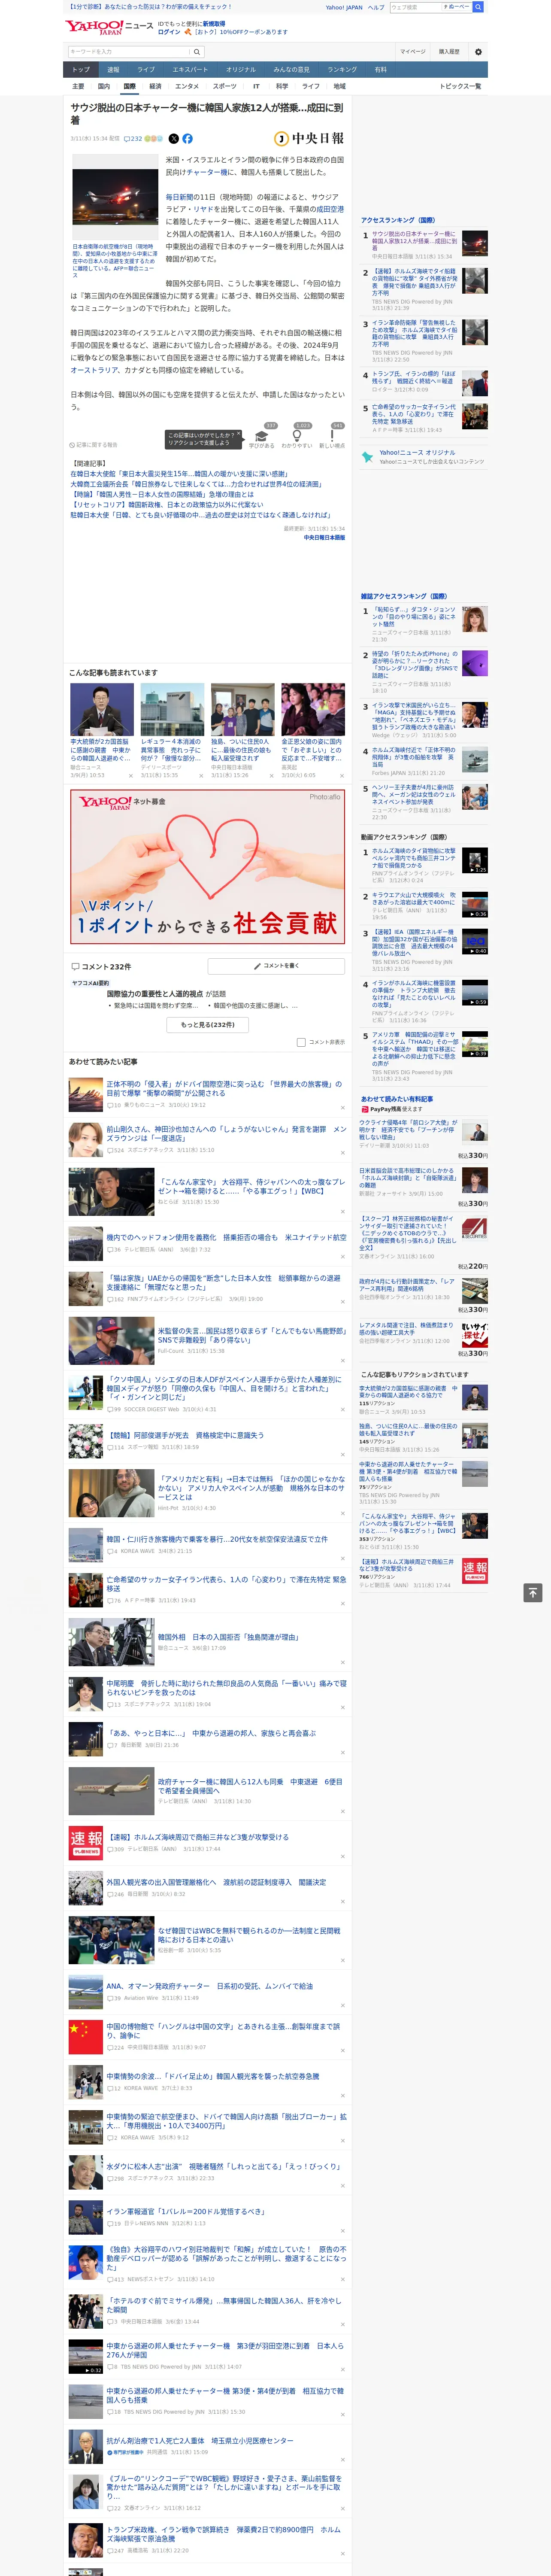
Task: Click the keyword search magnifier icon
Action: [197, 51]
